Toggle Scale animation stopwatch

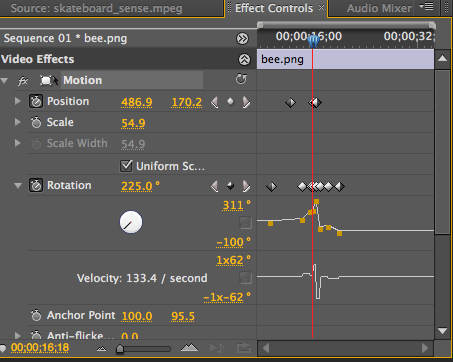point(36,122)
